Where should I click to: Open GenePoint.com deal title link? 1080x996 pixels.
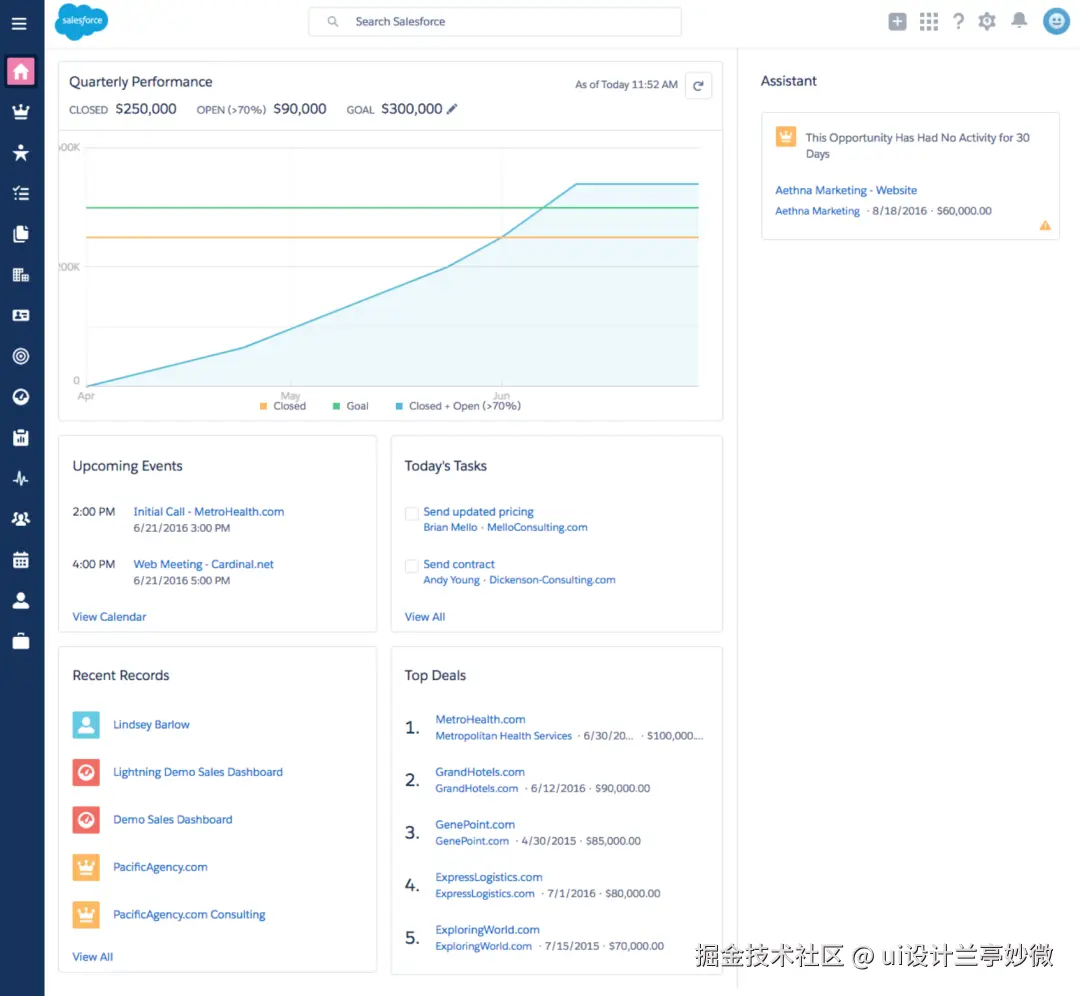[475, 824]
